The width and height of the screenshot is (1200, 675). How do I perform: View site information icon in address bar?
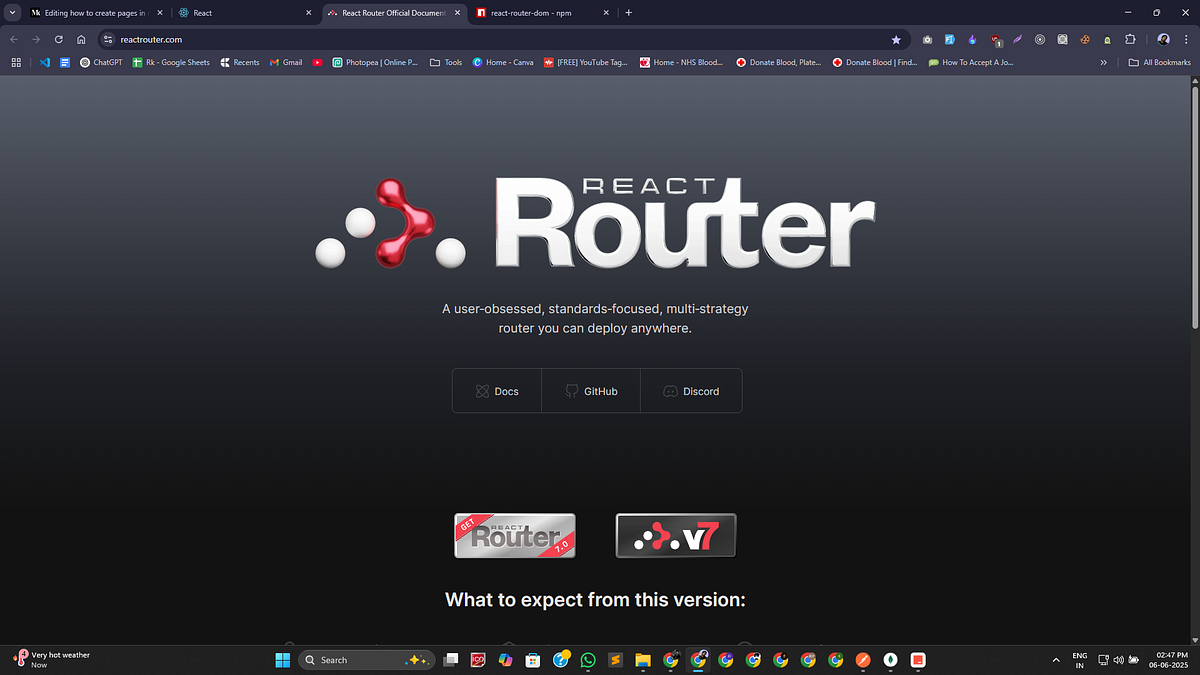tap(109, 39)
